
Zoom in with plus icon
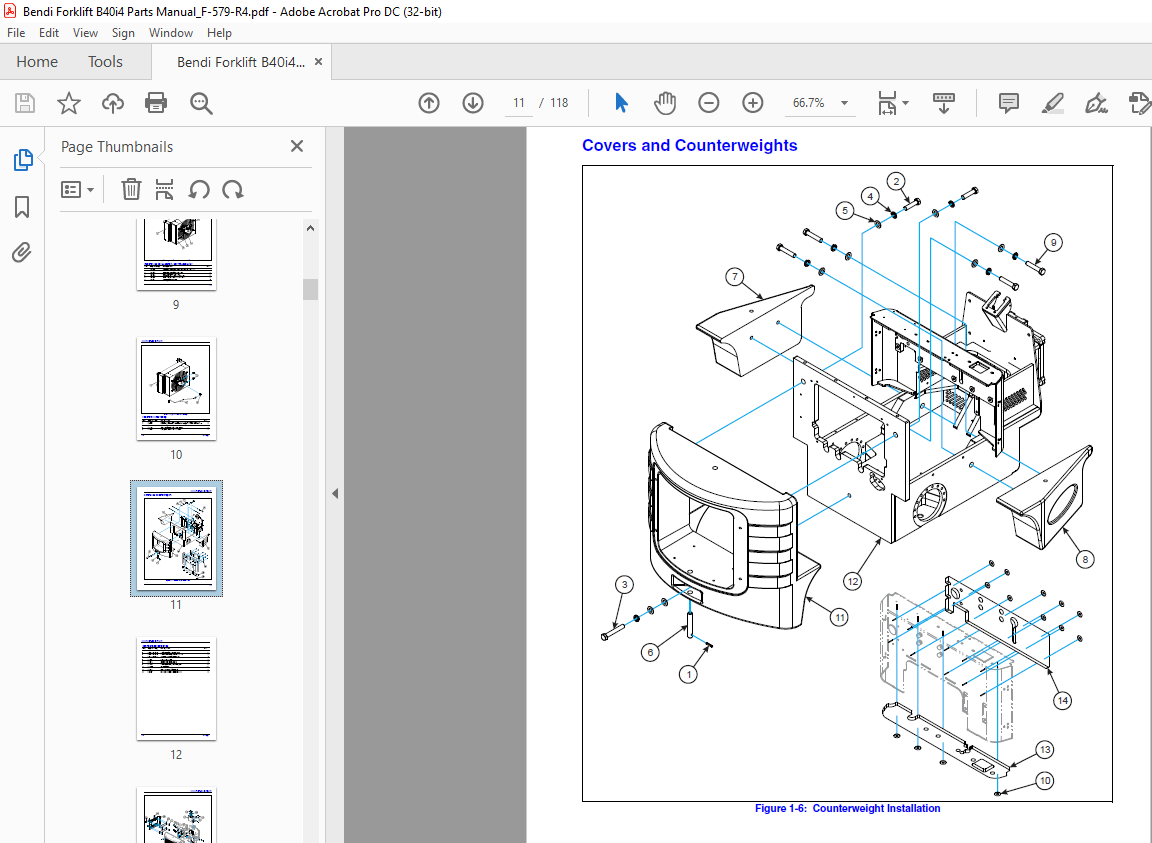(x=753, y=103)
